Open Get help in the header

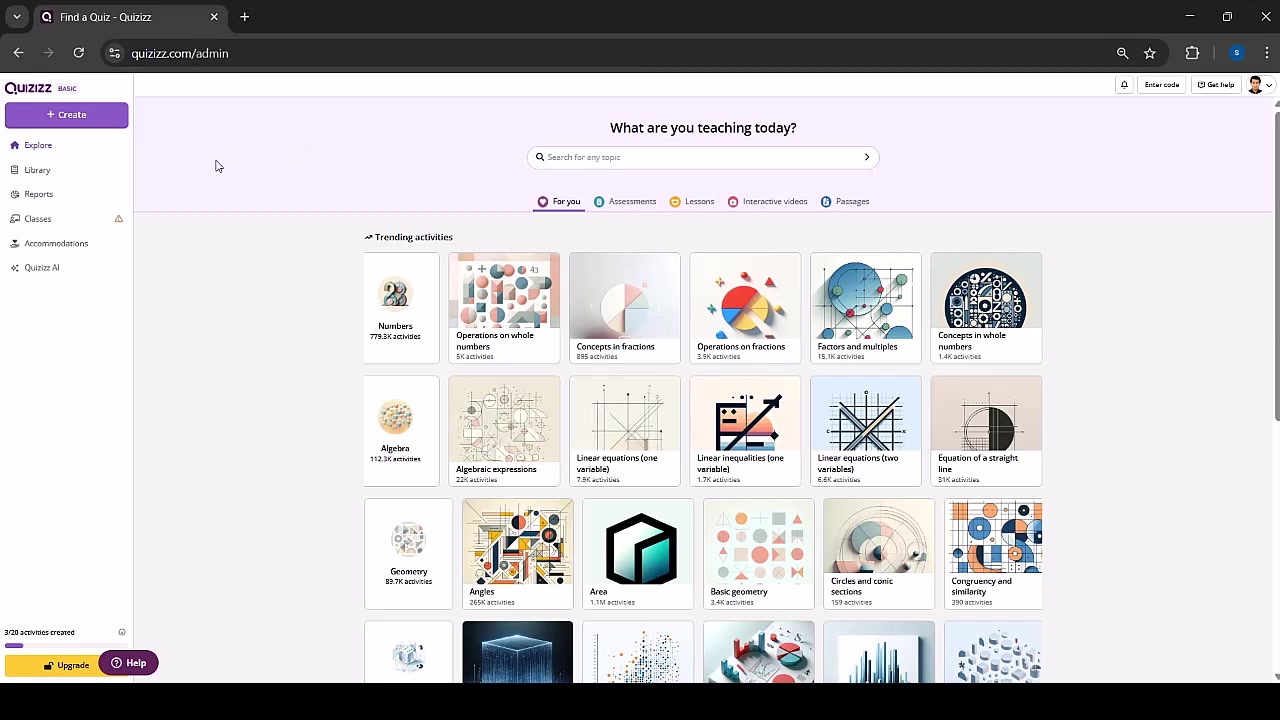click(1216, 85)
